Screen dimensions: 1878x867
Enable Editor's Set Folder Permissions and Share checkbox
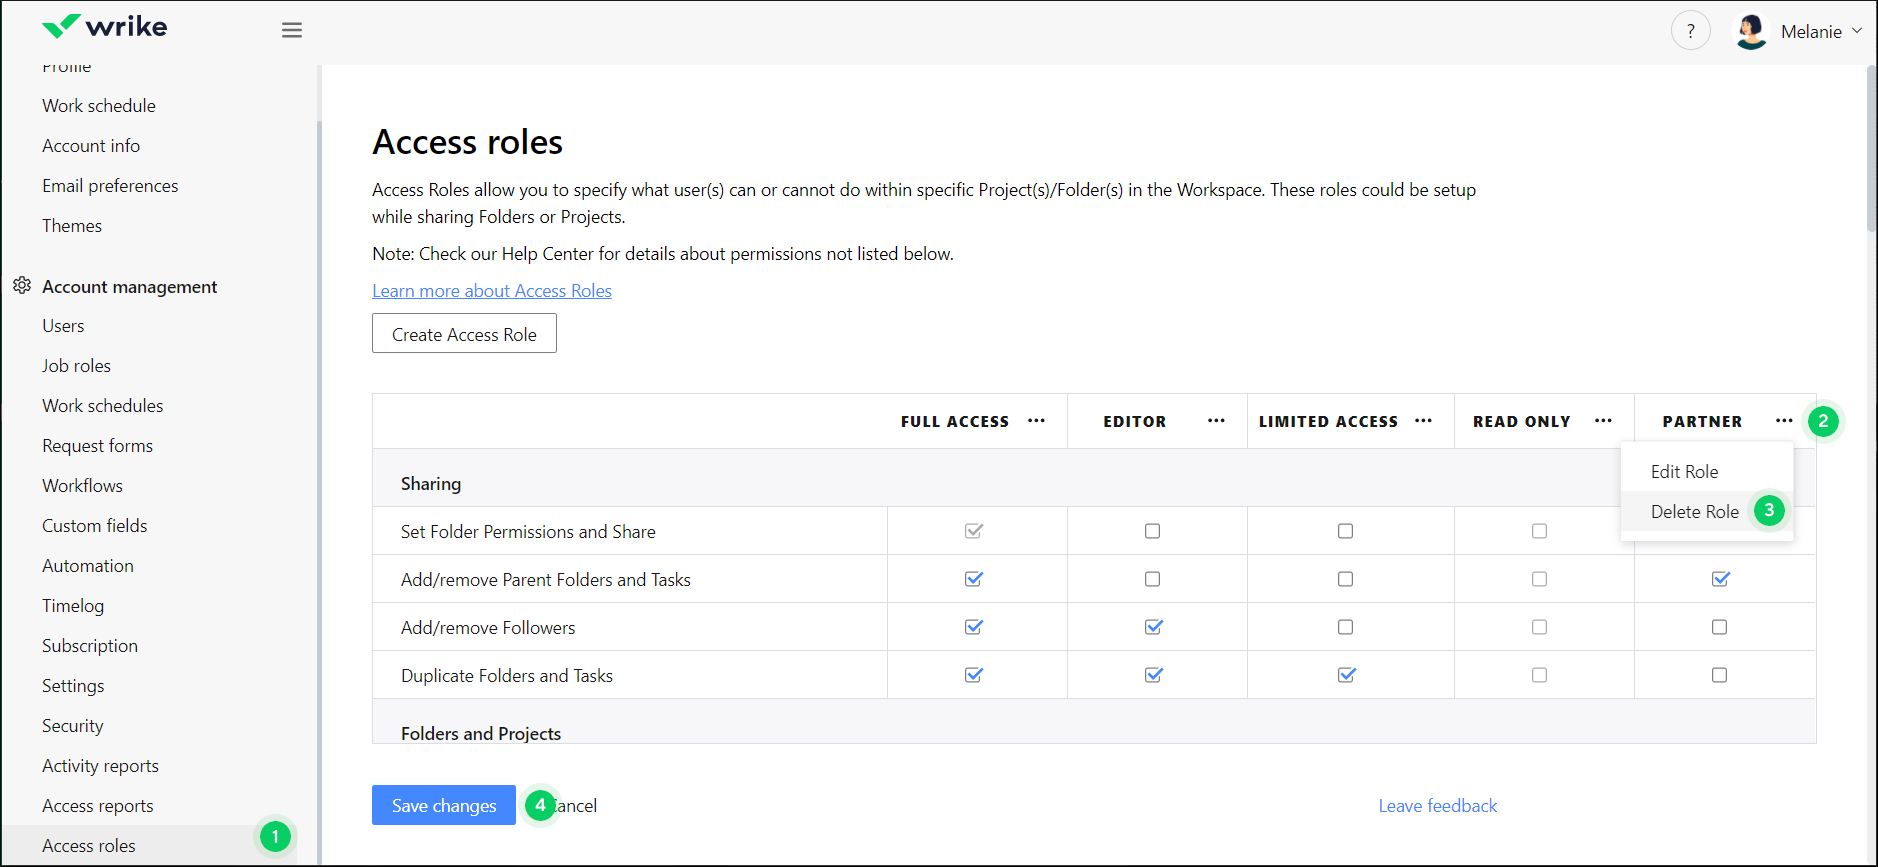point(1152,531)
